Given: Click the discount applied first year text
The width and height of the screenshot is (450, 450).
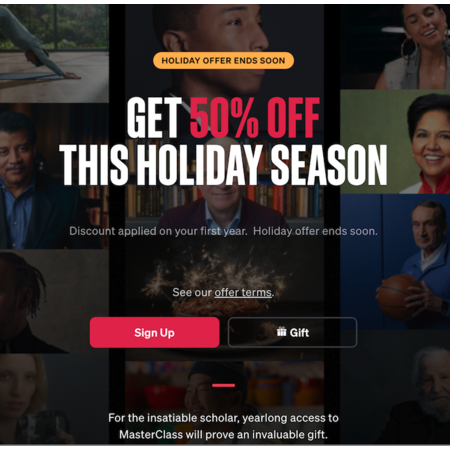Looking at the screenshot, I should 223,231.
